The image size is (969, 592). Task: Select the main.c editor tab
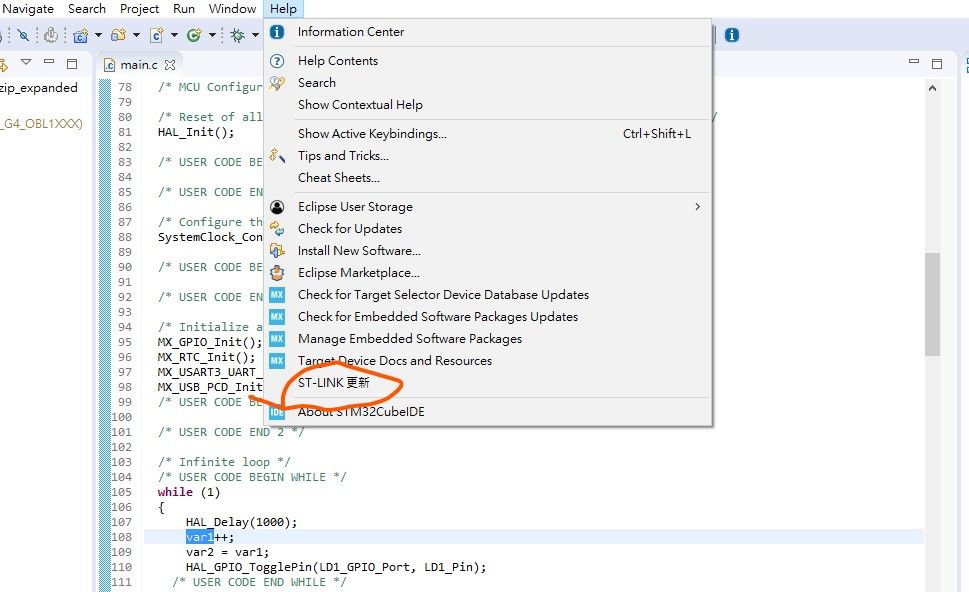[x=138, y=65]
